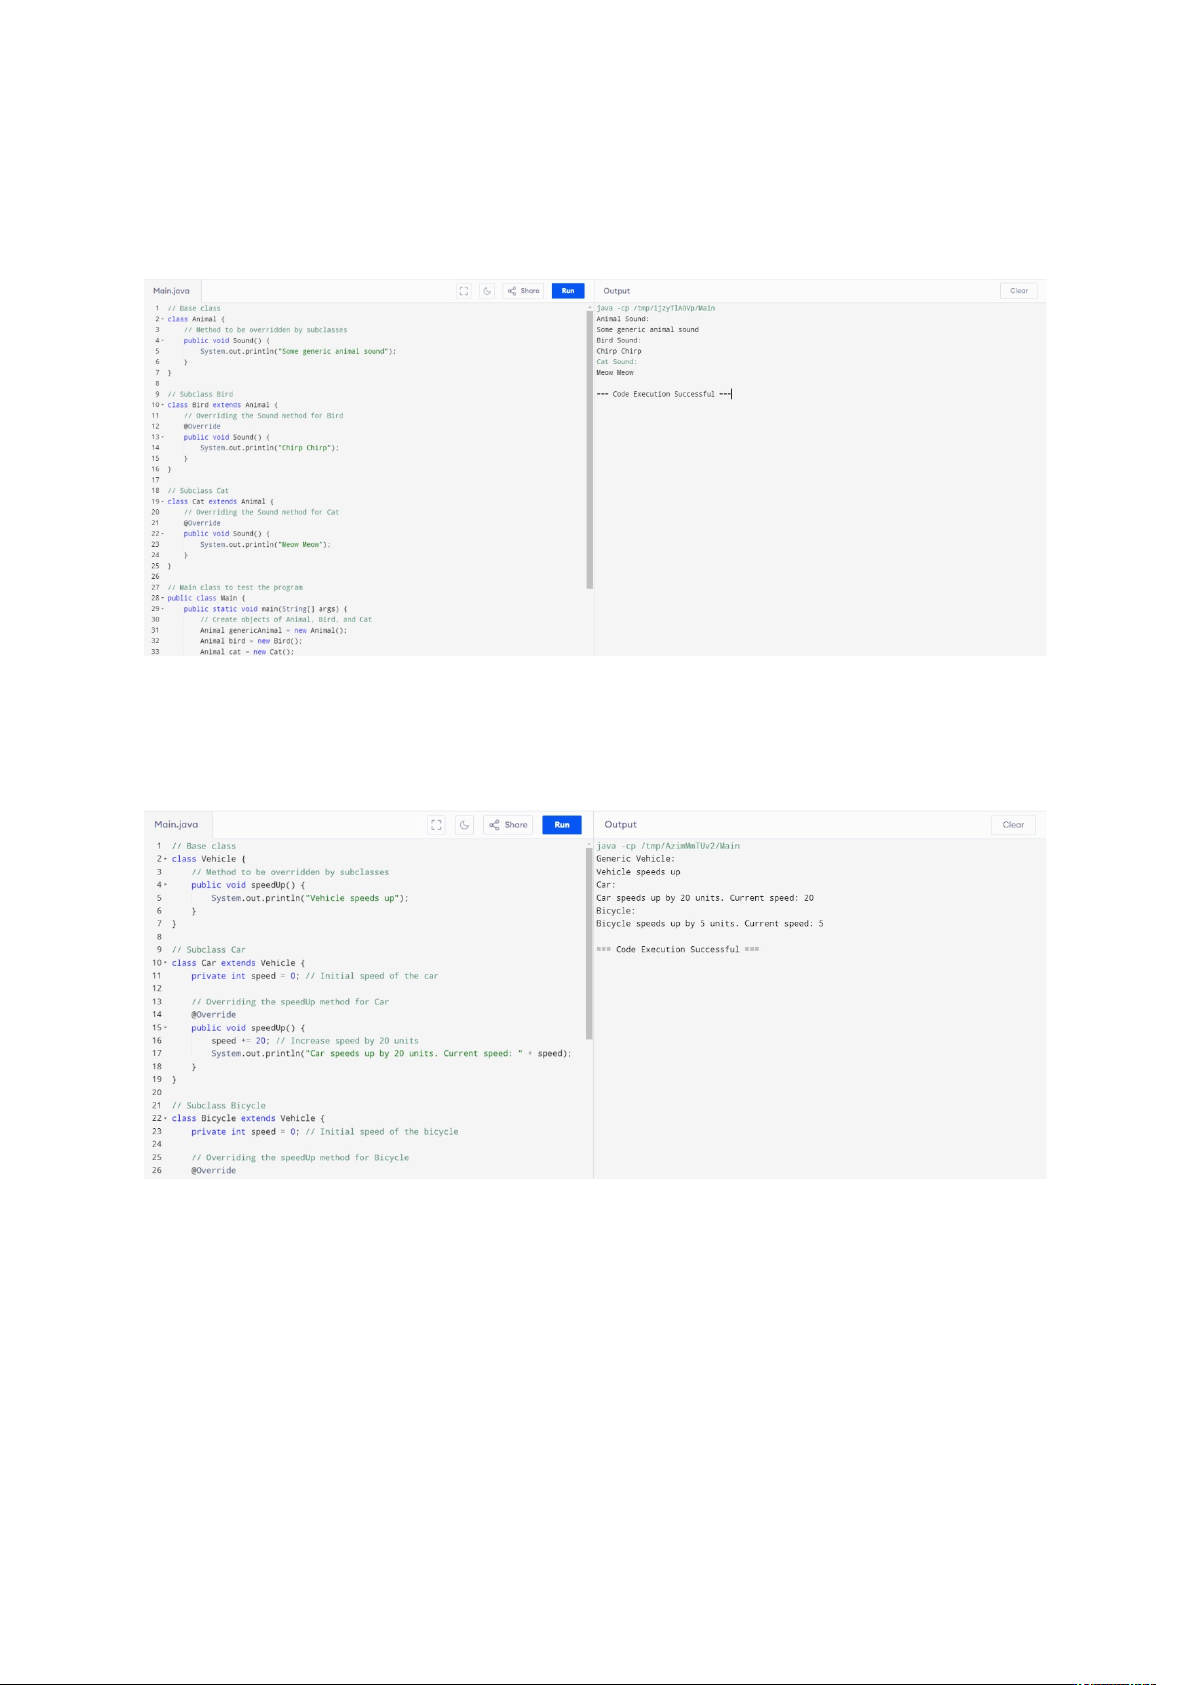
Task: Click Share icon button above the Animal code
Action: 523,291
